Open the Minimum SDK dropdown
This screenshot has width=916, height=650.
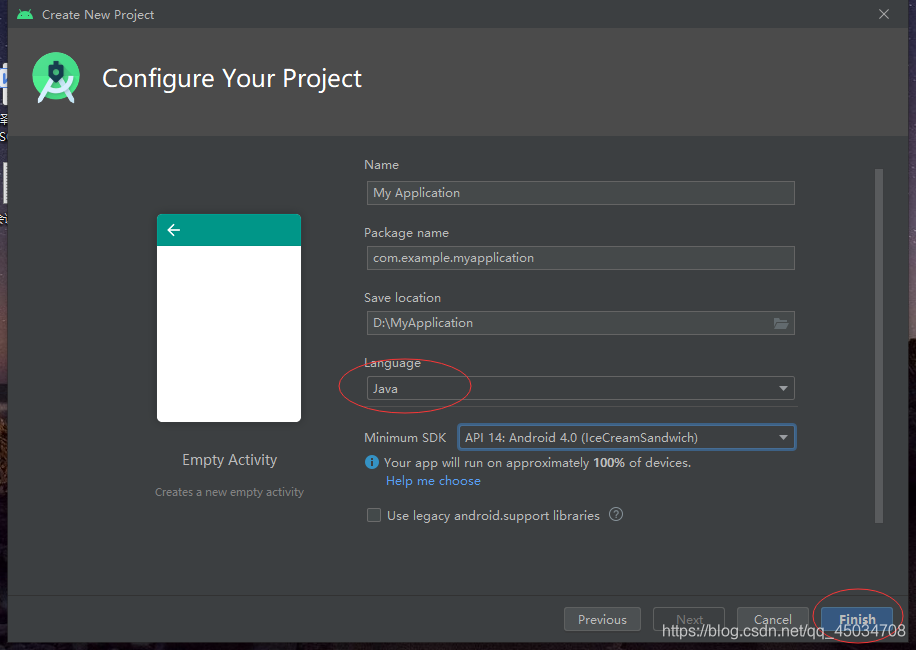pos(783,437)
